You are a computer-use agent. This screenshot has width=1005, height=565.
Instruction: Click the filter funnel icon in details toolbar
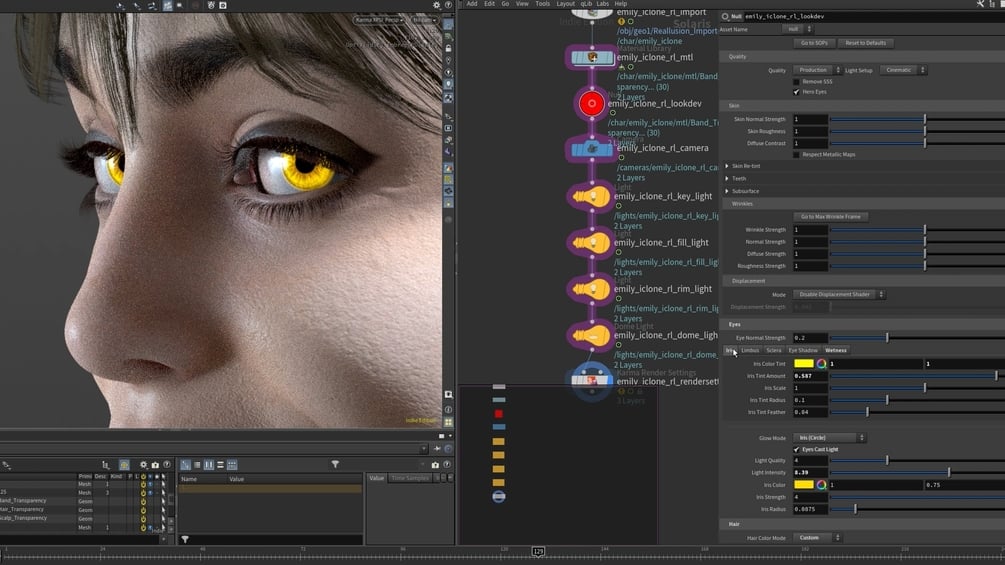coord(335,464)
